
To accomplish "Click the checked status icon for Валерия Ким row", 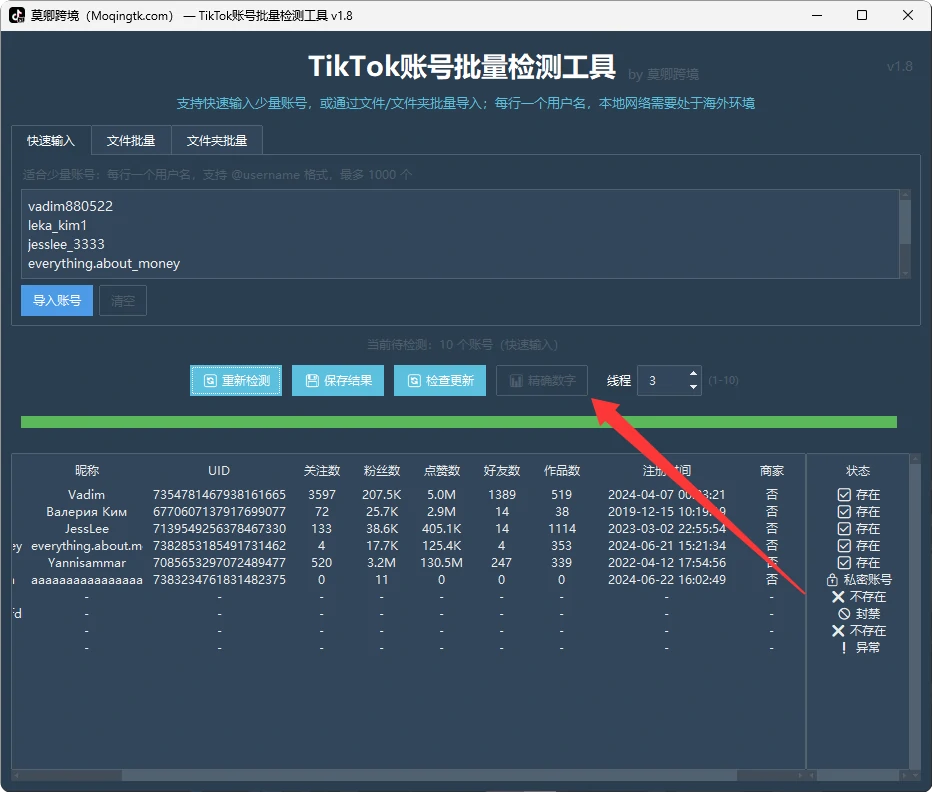I will point(844,512).
